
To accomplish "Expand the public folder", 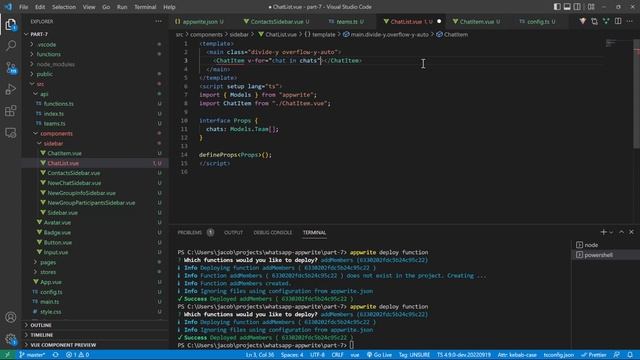I will 95,74.
